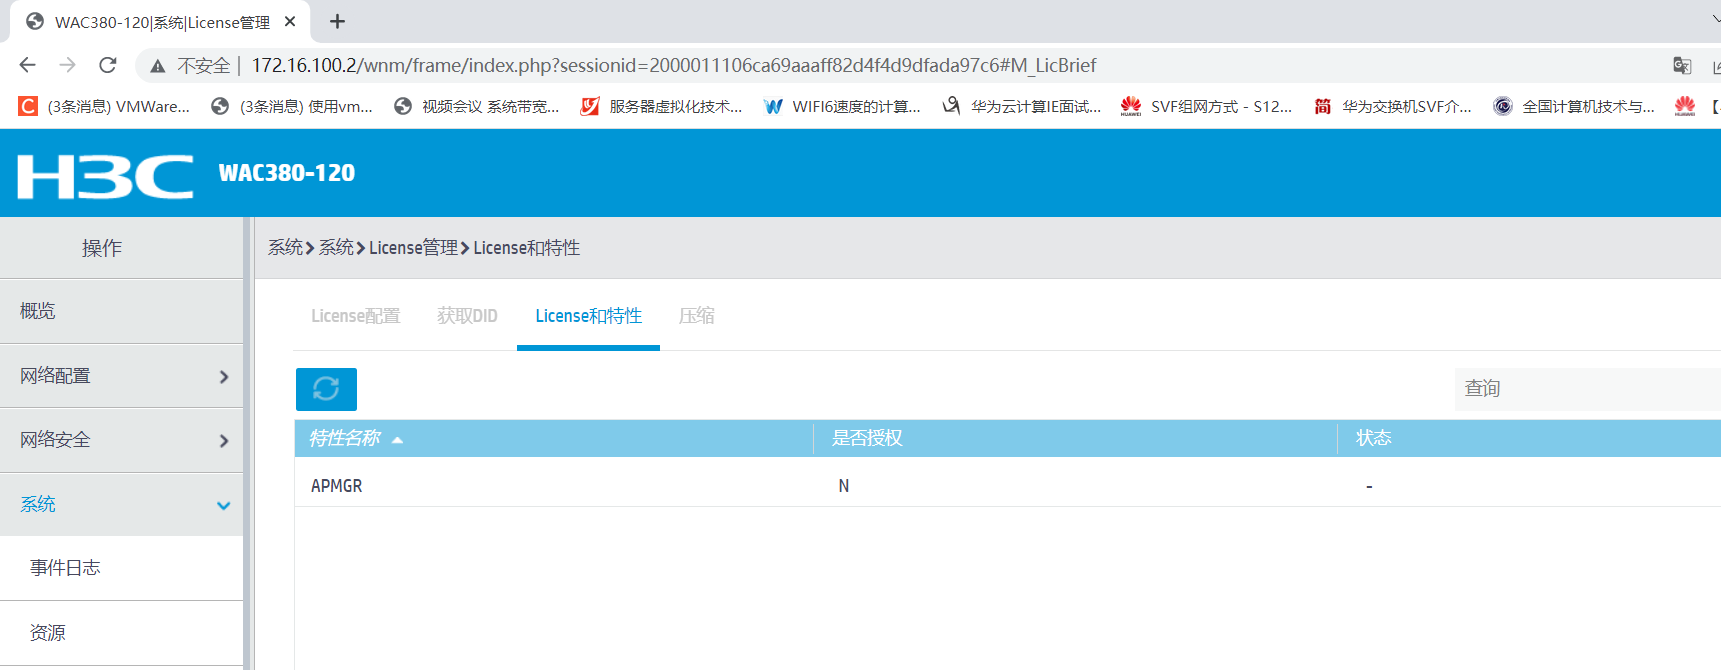Close the WAC380-120 browser tab
The height and width of the screenshot is (670, 1721).
pyautogui.click(x=290, y=21)
